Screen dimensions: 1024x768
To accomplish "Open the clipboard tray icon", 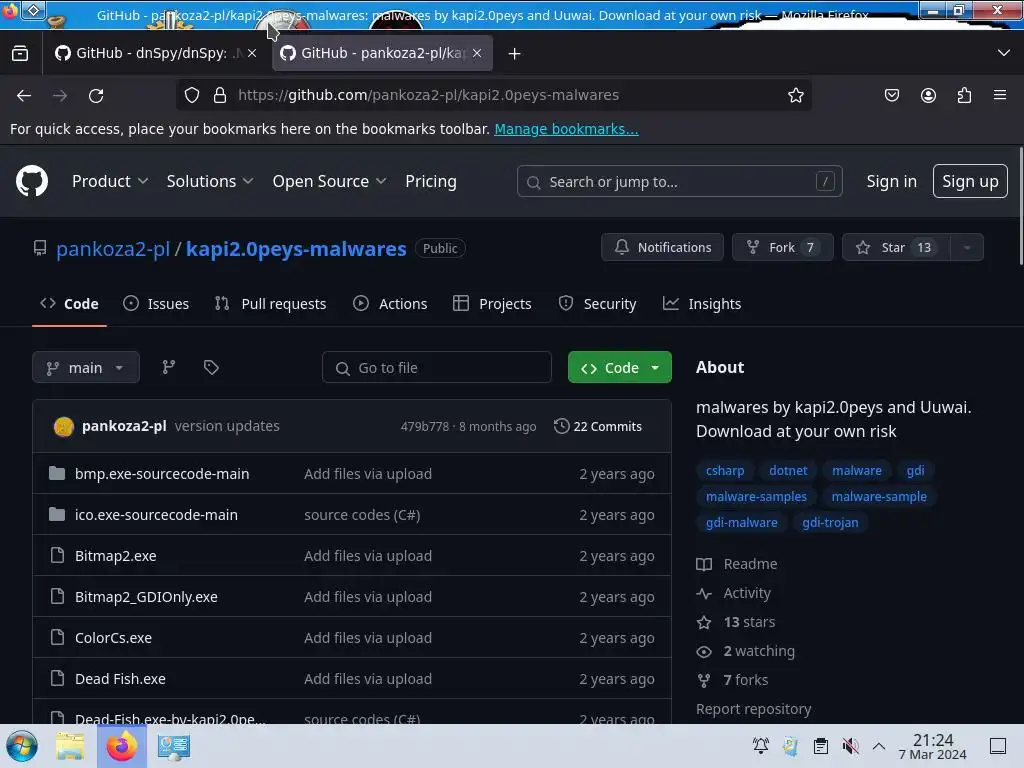I will click(x=821, y=746).
